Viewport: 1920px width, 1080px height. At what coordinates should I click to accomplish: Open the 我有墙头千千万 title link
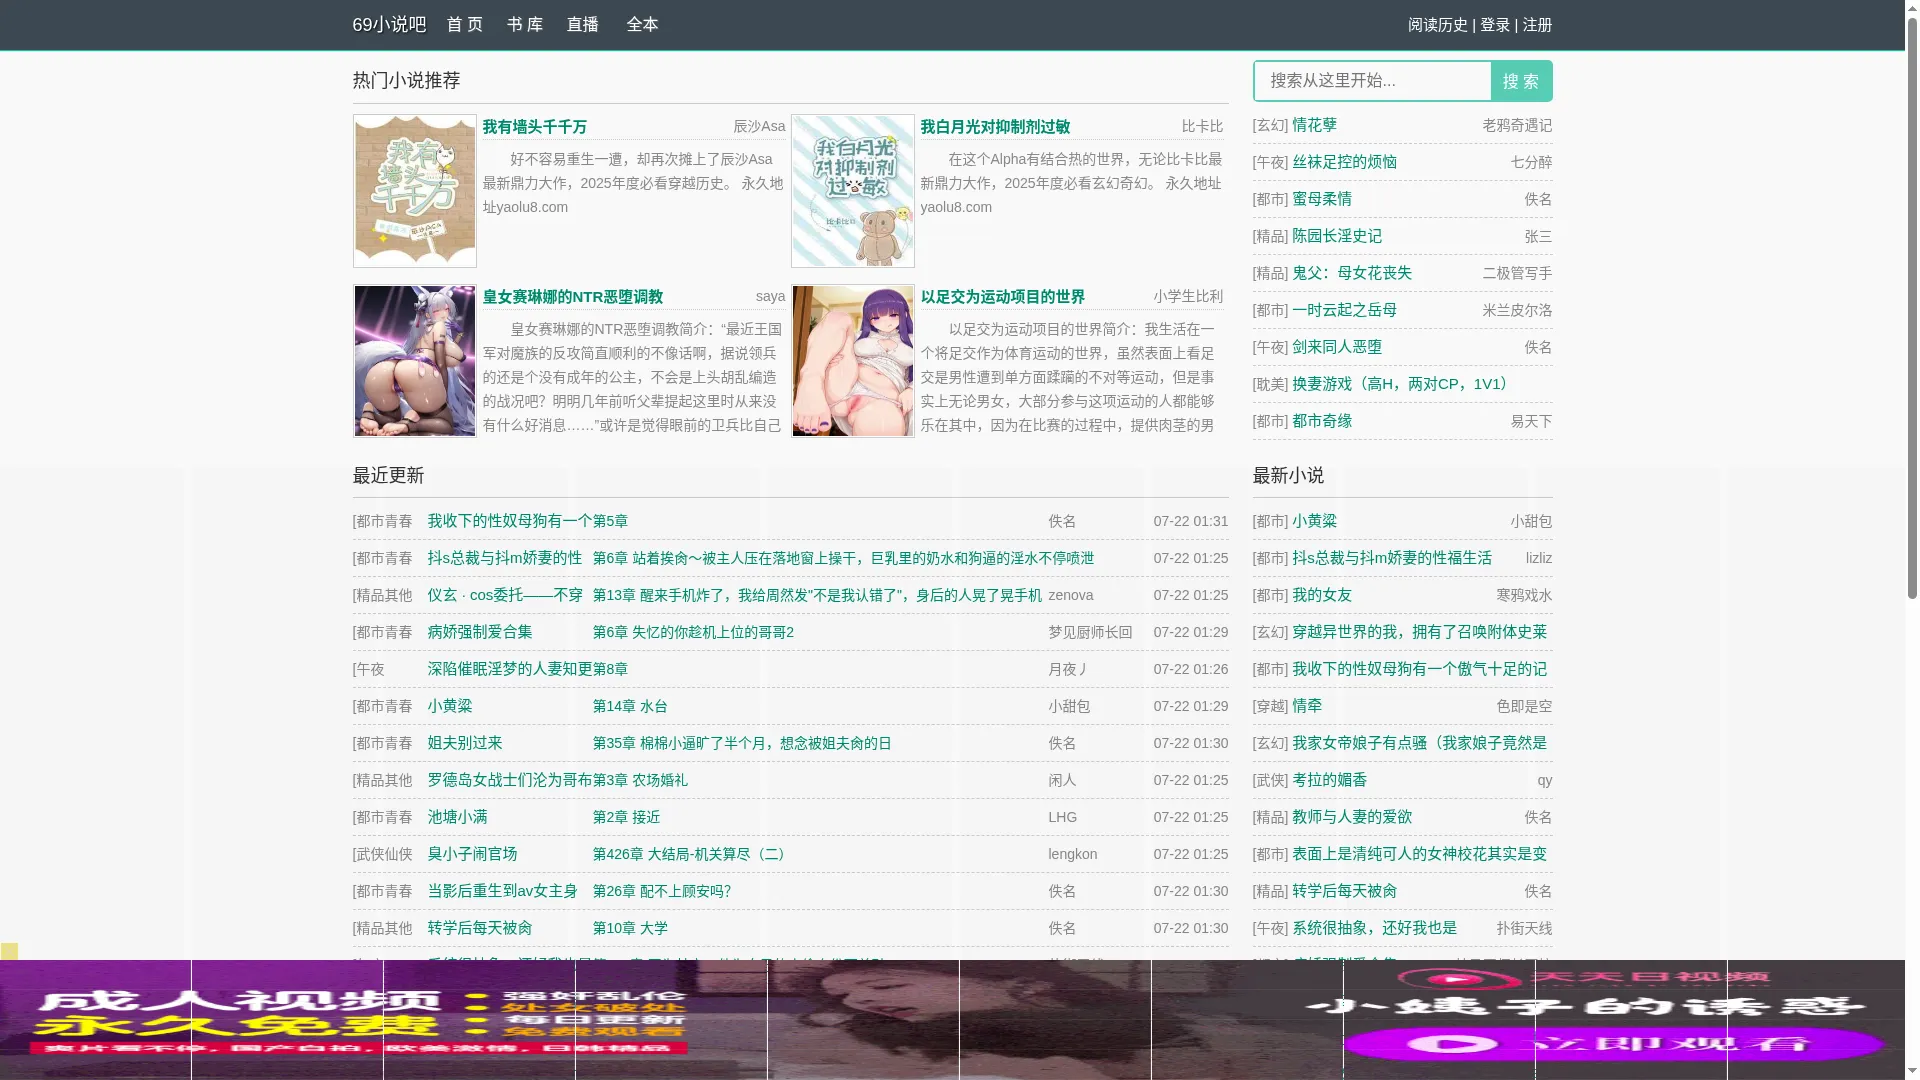[534, 127]
